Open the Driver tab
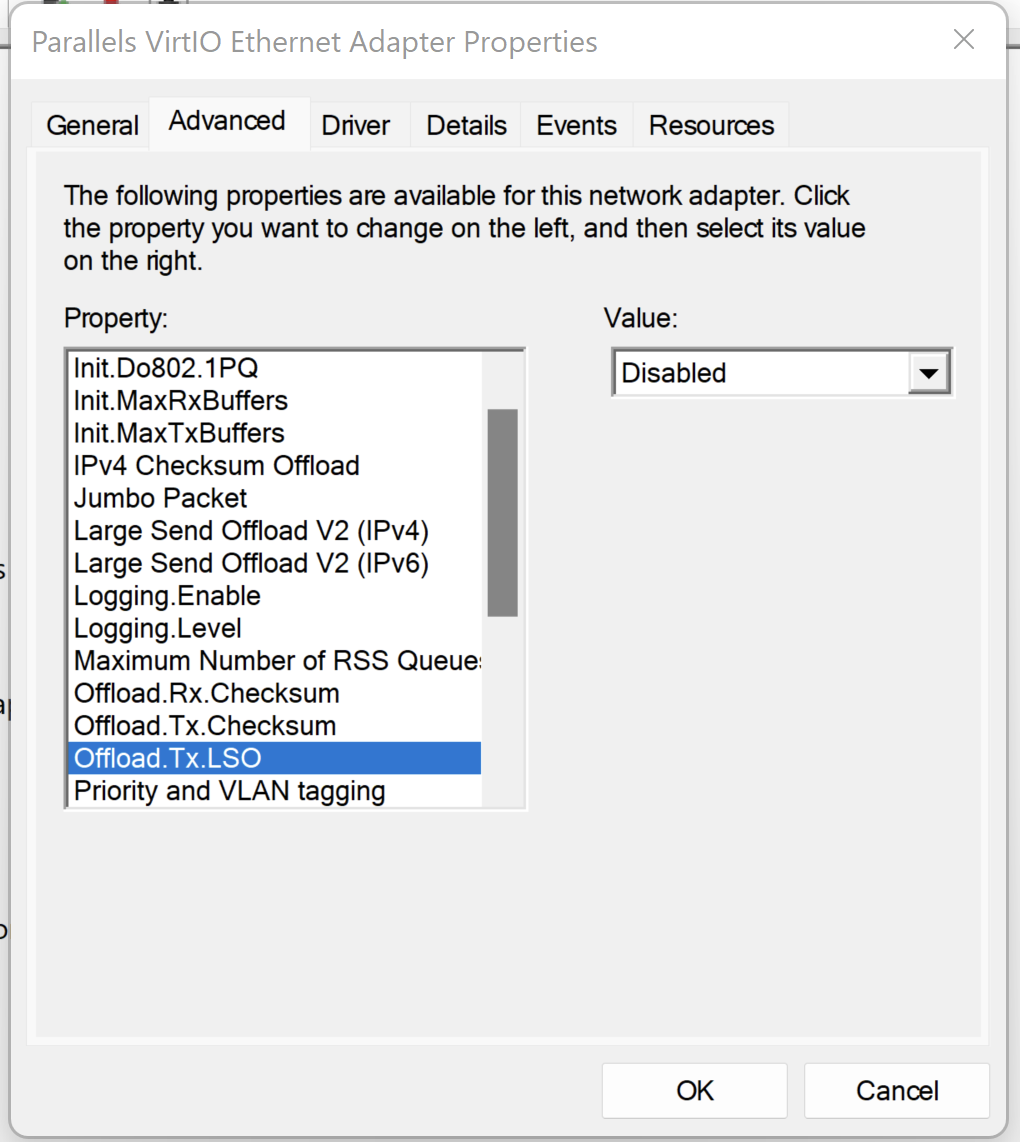Image resolution: width=1020 pixels, height=1142 pixels. pos(355,126)
